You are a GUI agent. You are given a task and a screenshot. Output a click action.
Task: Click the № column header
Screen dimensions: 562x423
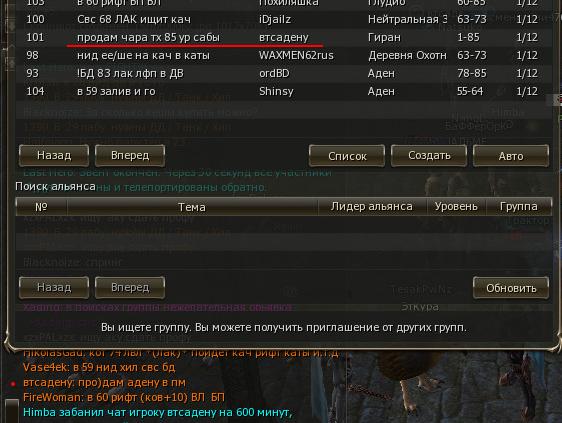coord(41,206)
